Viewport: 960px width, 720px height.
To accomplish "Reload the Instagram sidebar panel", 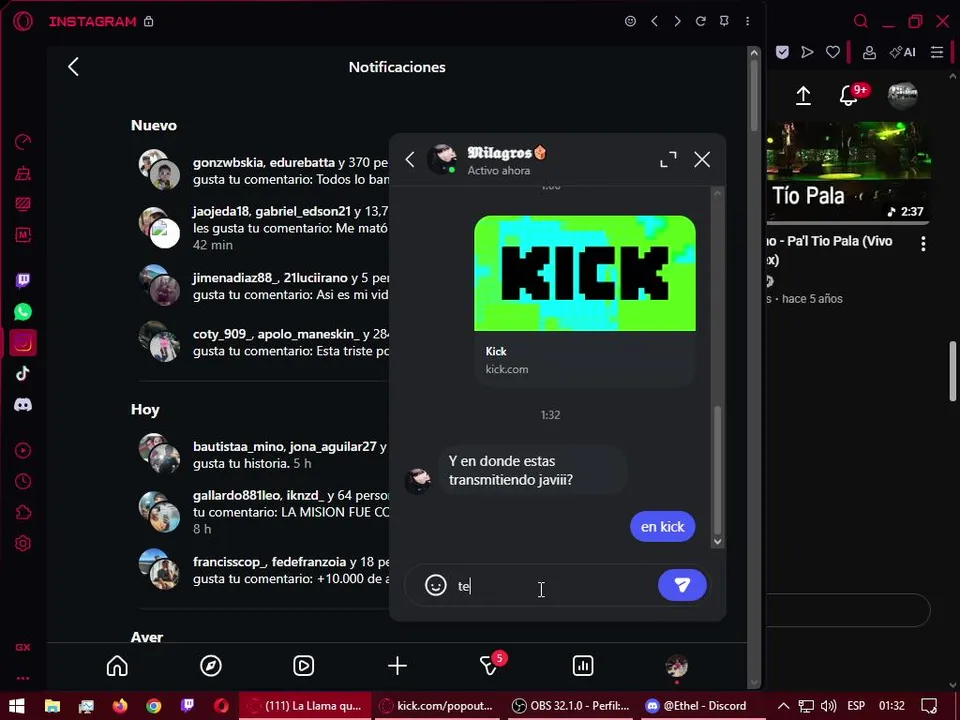I will (x=700, y=21).
